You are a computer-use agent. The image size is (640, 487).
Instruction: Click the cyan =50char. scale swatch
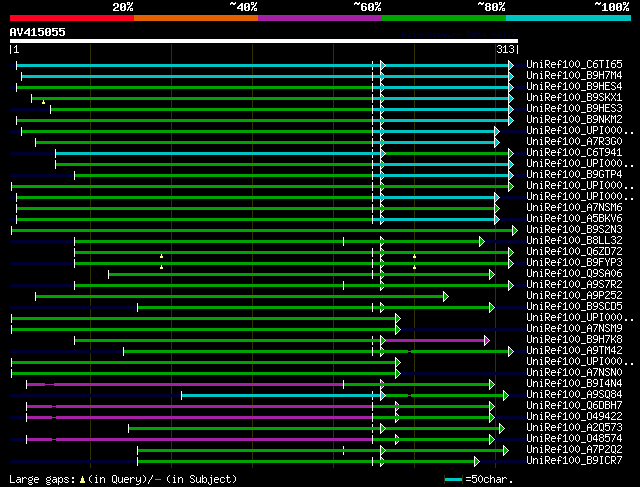453,479
